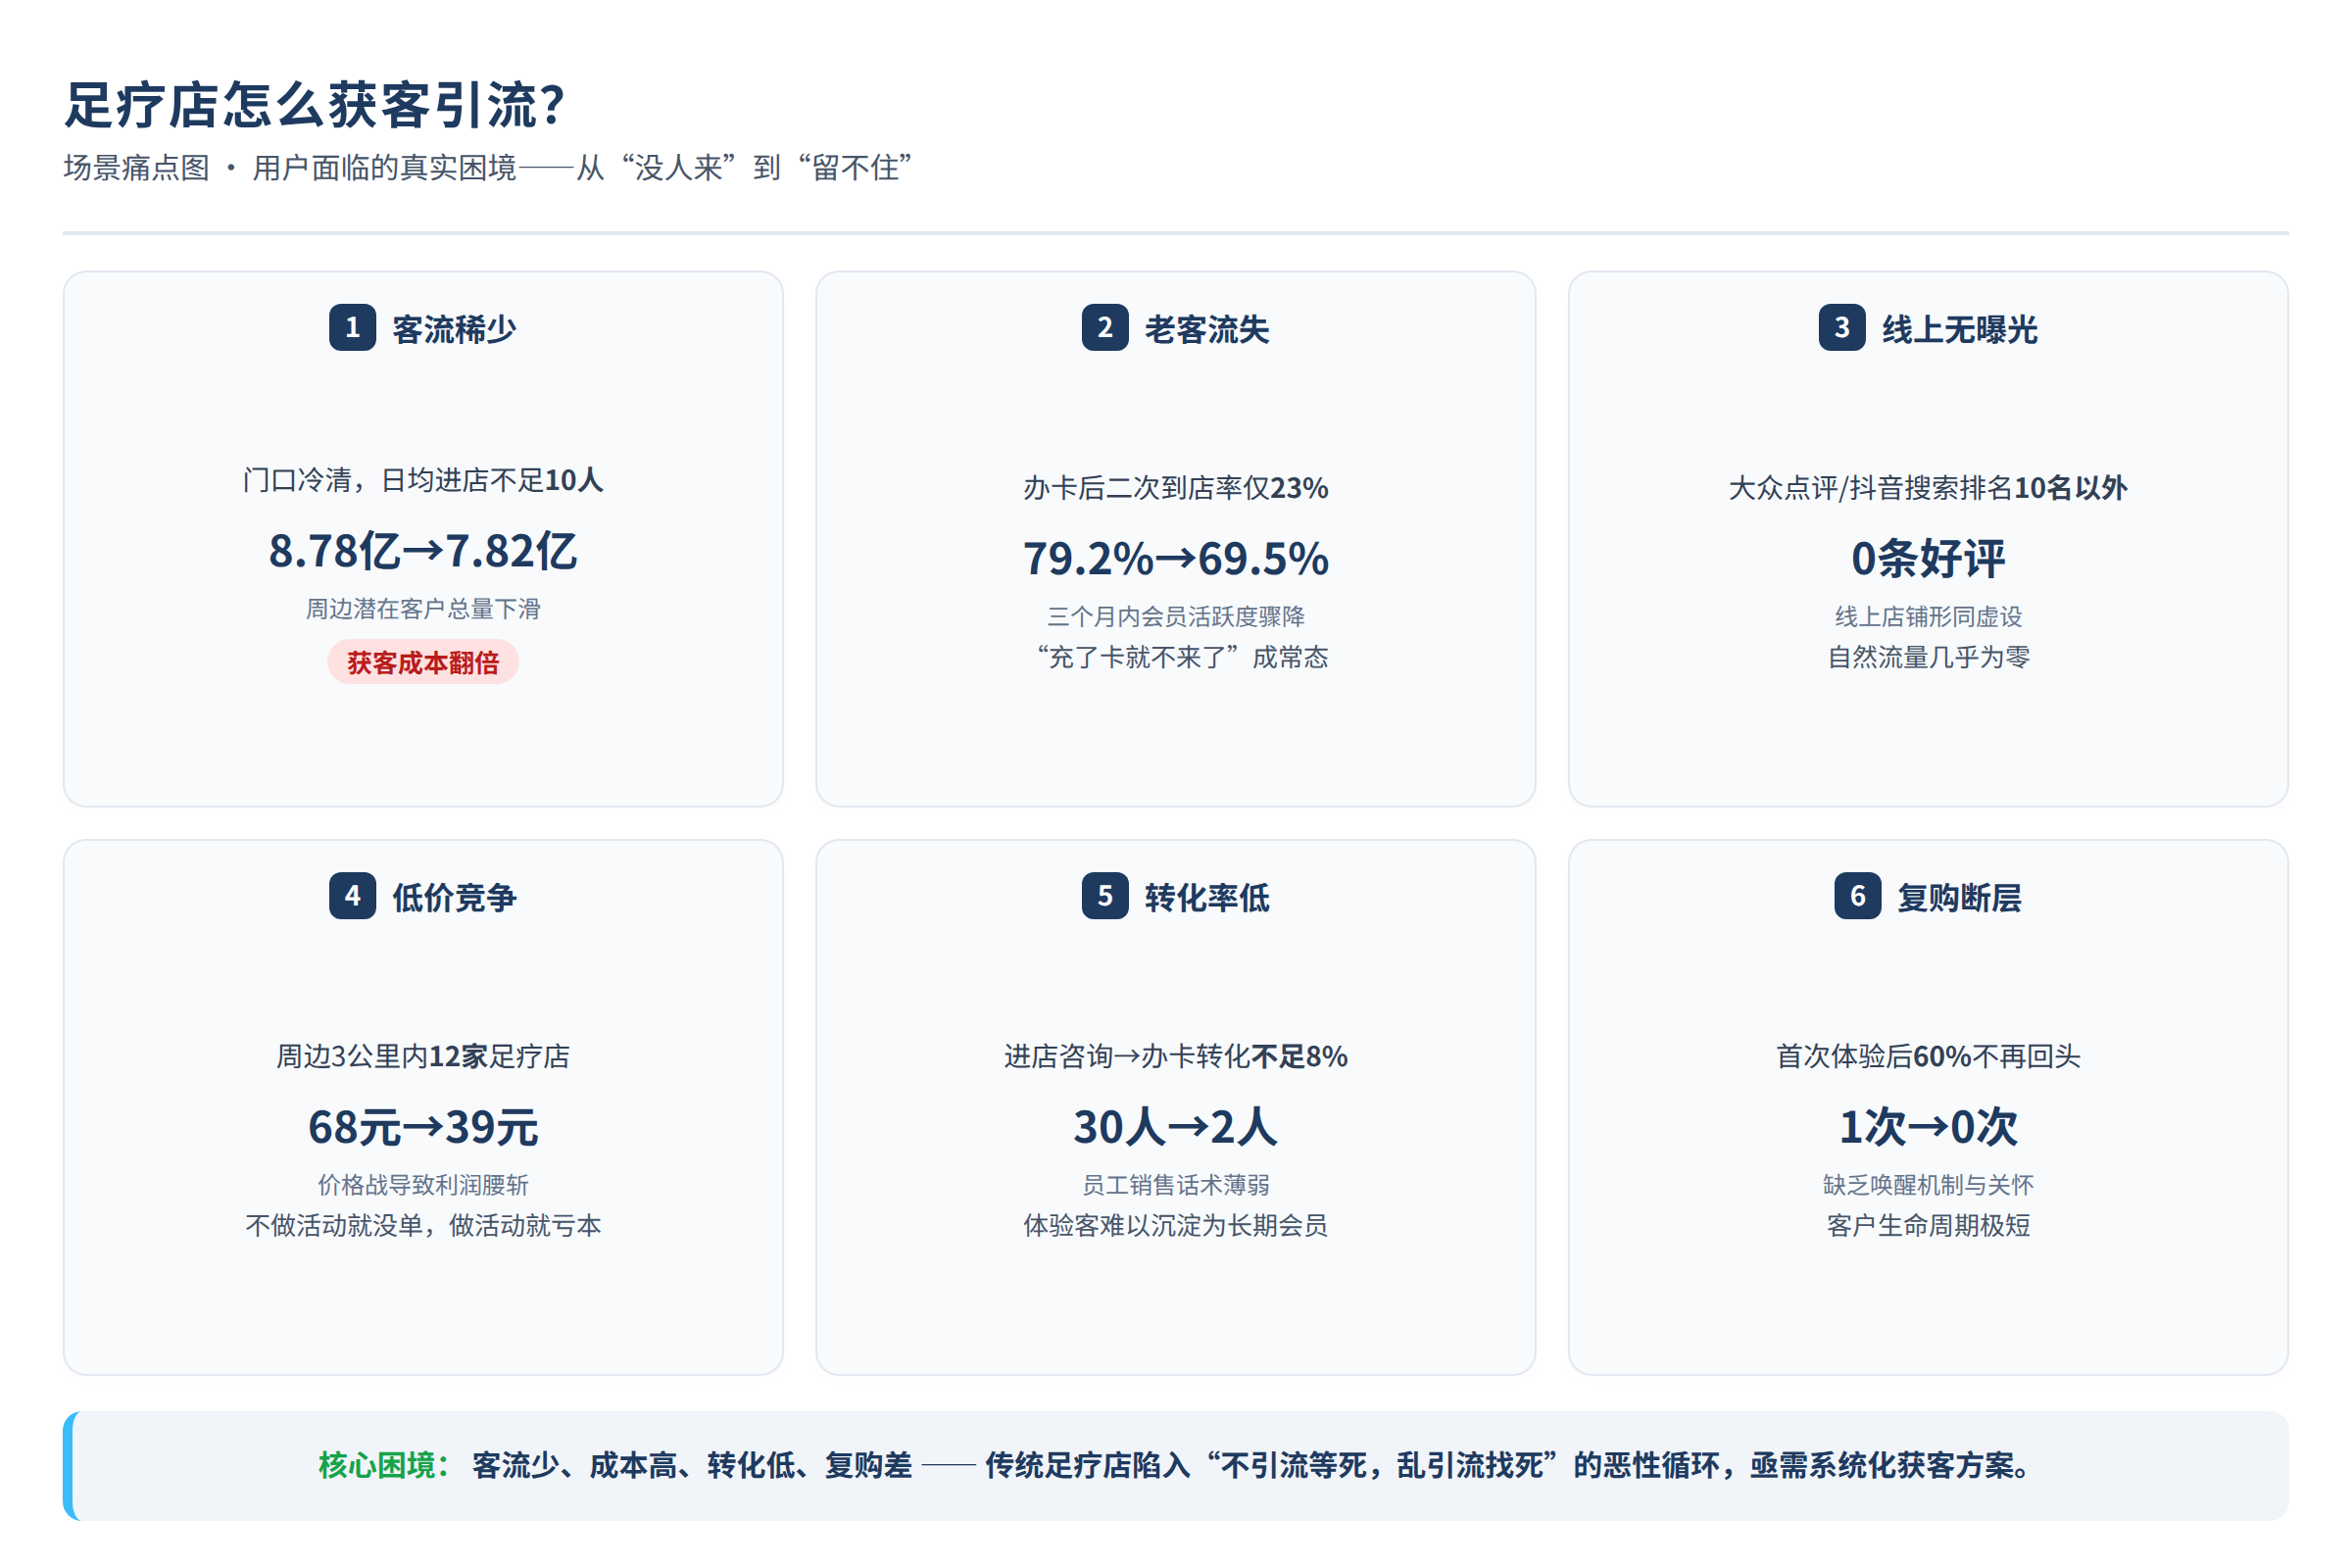Click the figure 79.2%→69.5%

(1176, 559)
